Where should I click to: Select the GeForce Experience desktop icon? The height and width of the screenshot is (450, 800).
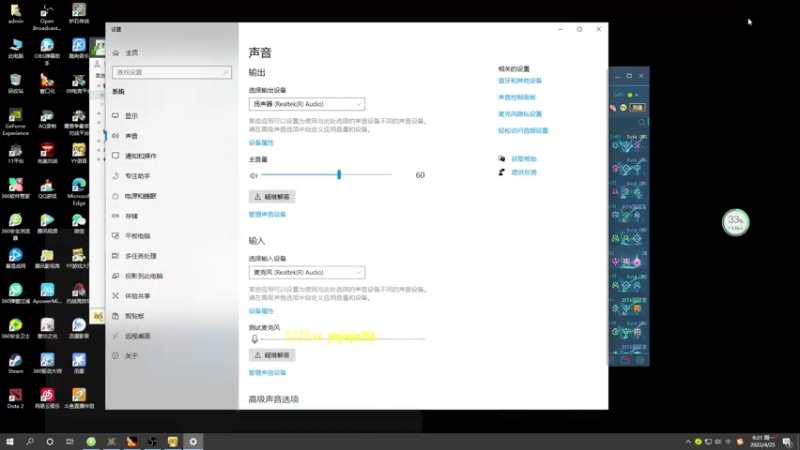[x=15, y=121]
